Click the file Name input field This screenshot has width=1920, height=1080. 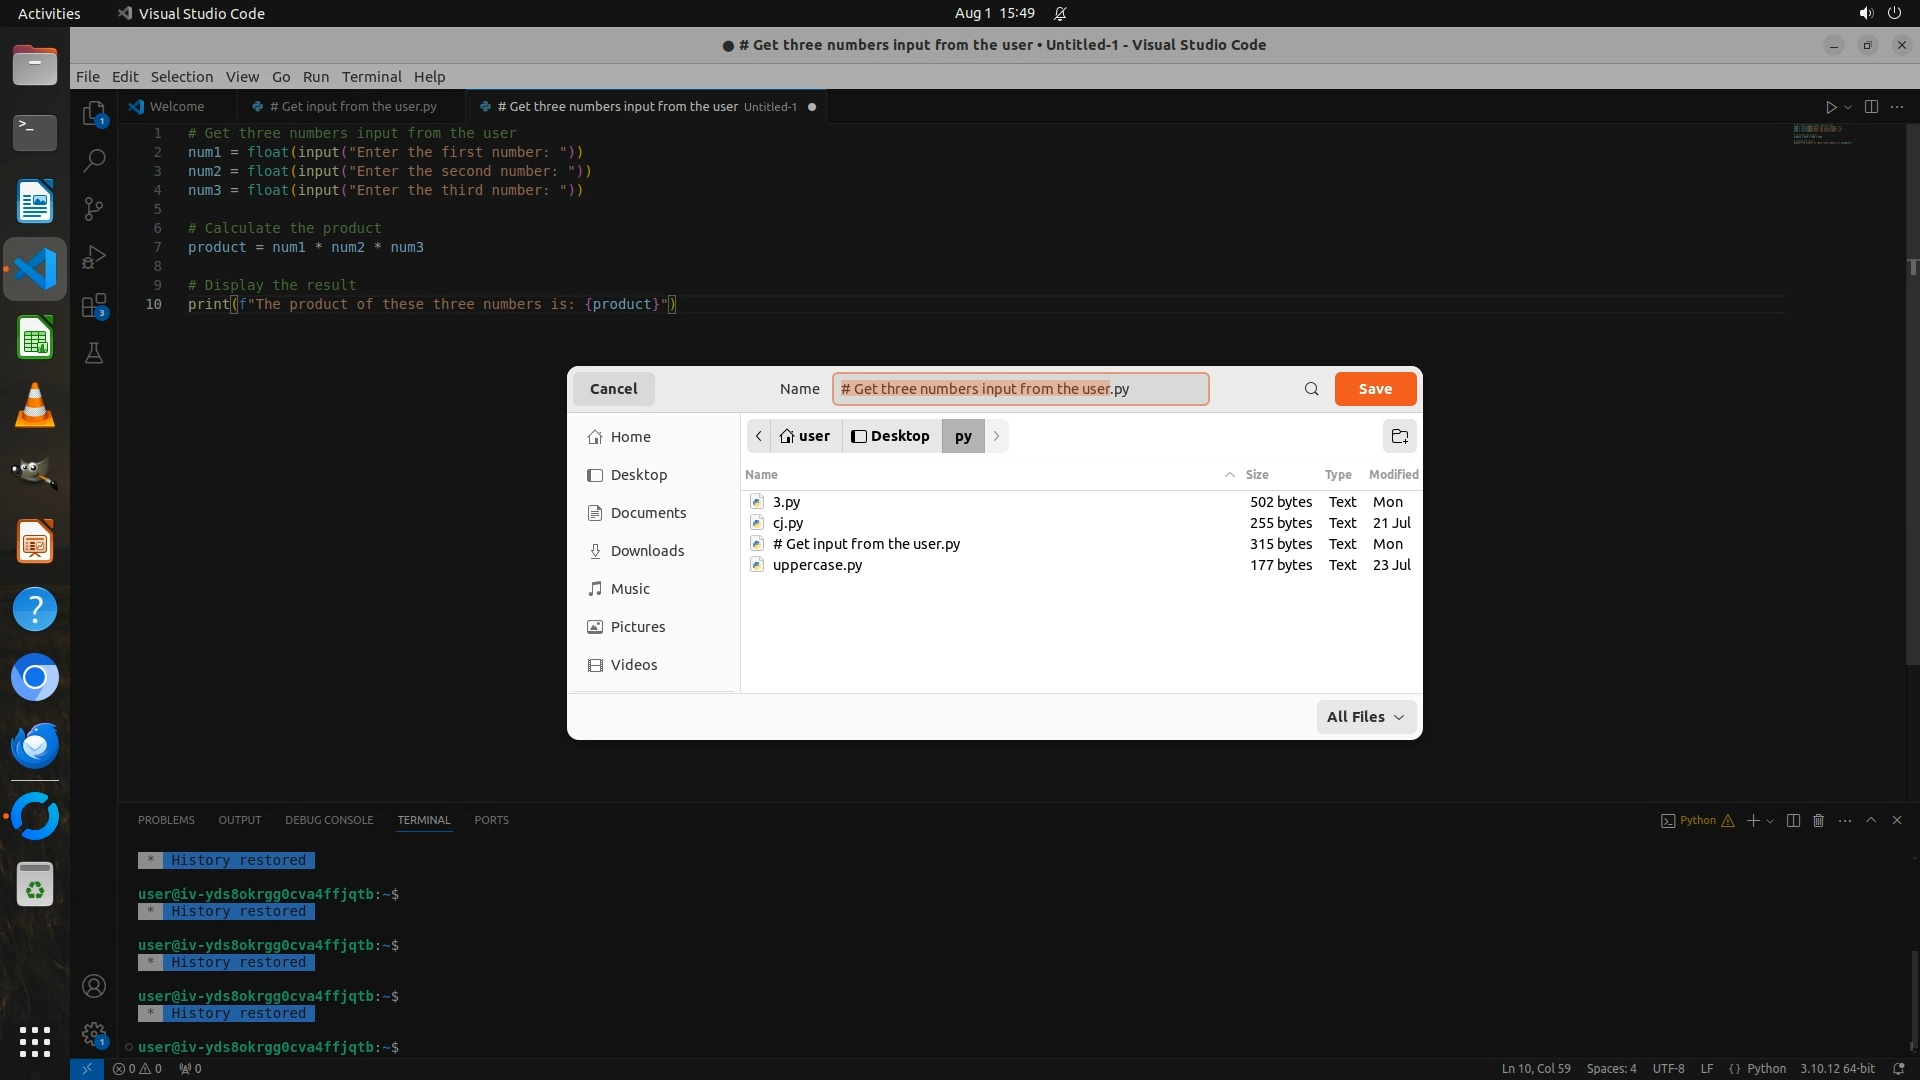coord(1019,389)
